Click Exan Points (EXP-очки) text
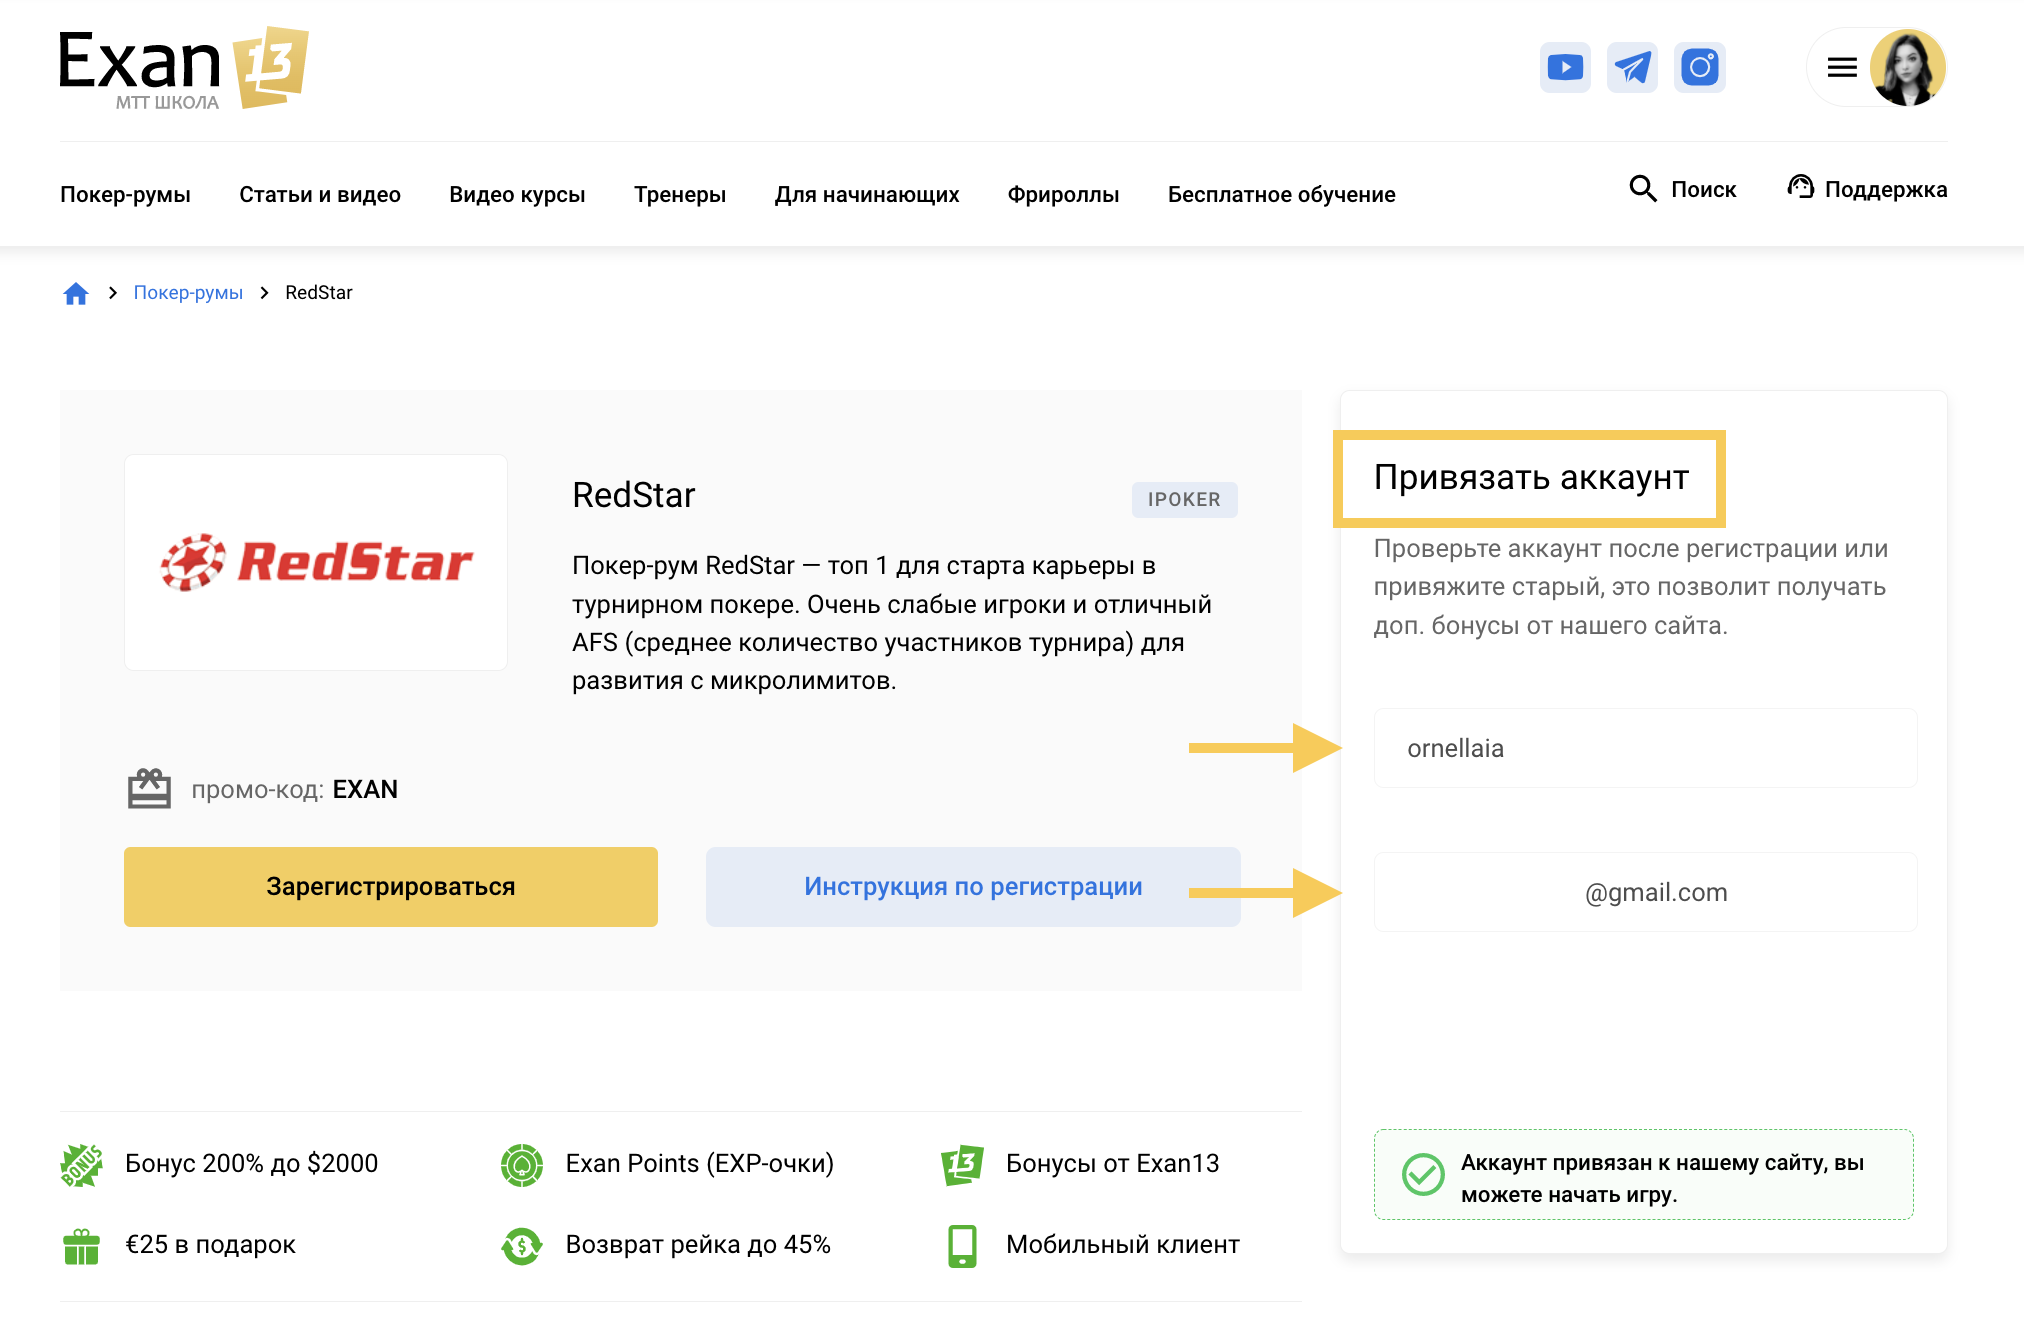The image size is (2024, 1336). coord(699,1163)
